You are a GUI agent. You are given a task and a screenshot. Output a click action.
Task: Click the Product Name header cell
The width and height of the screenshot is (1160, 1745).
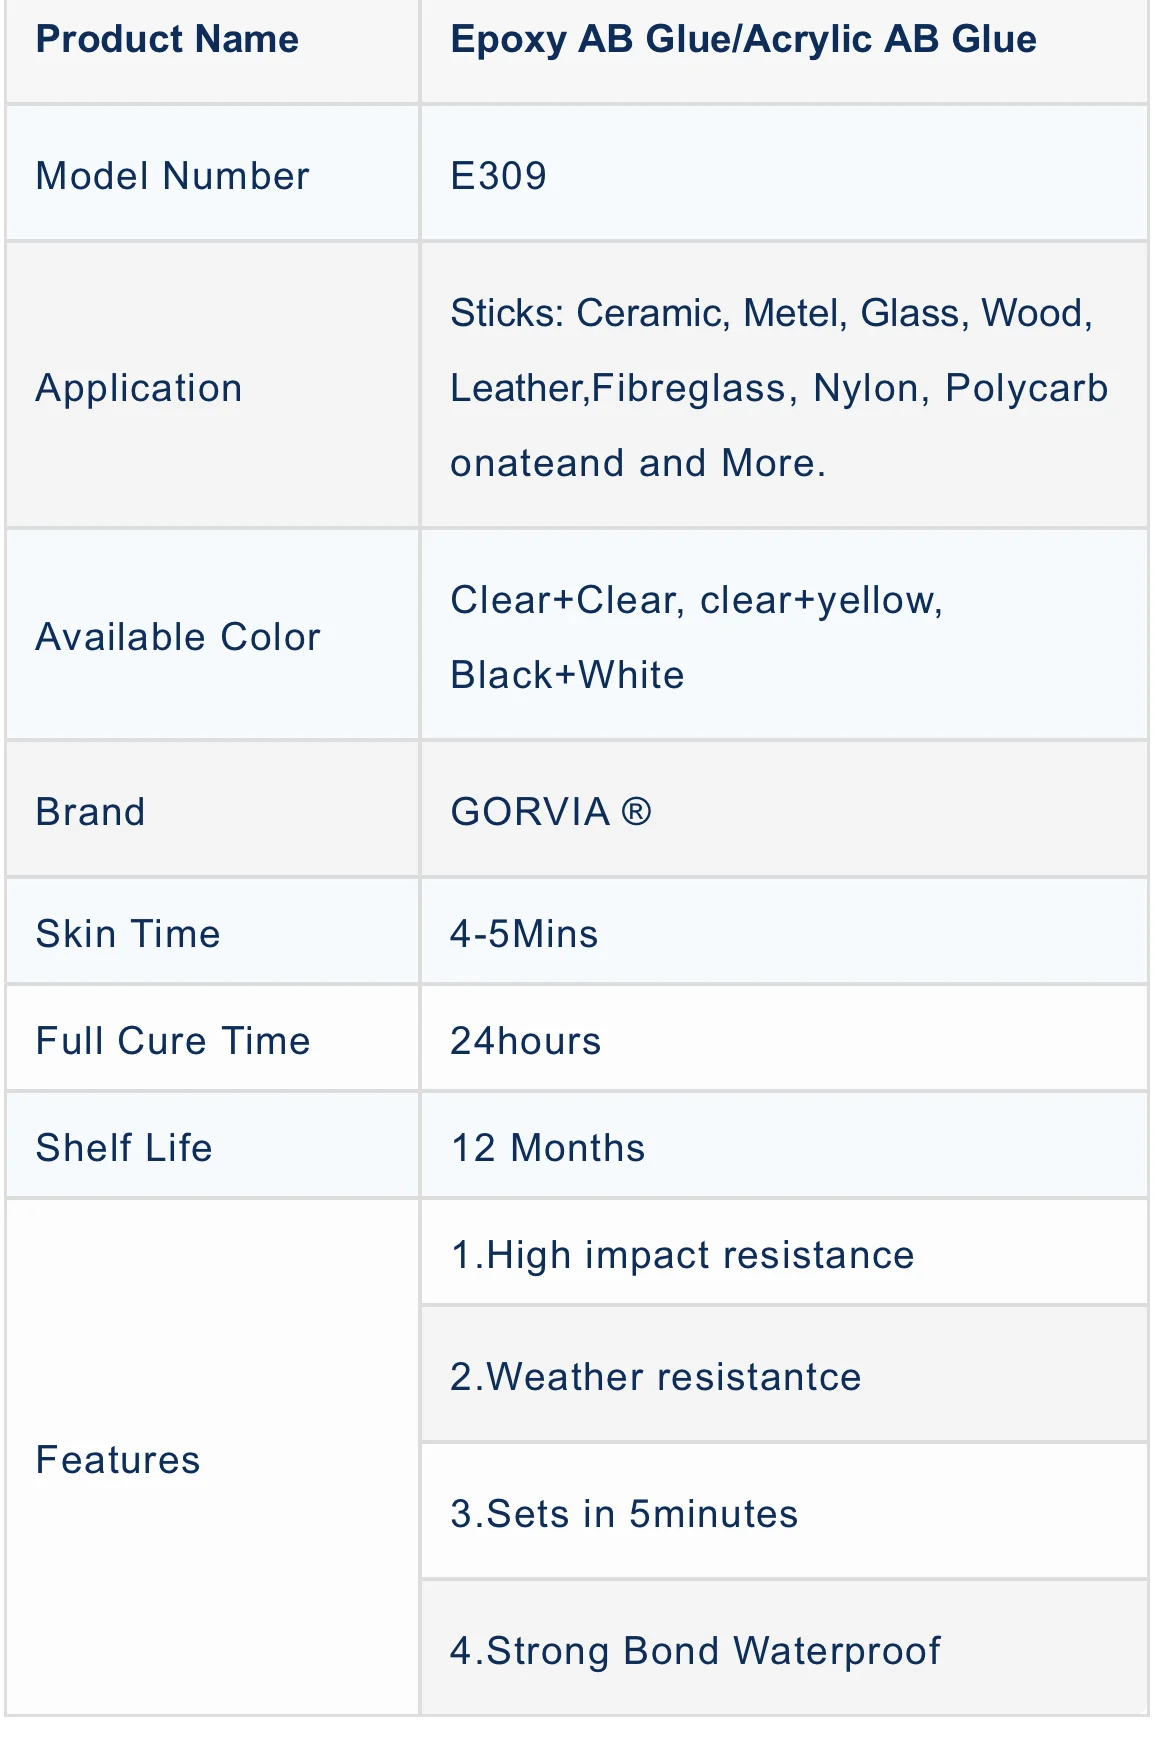(167, 40)
